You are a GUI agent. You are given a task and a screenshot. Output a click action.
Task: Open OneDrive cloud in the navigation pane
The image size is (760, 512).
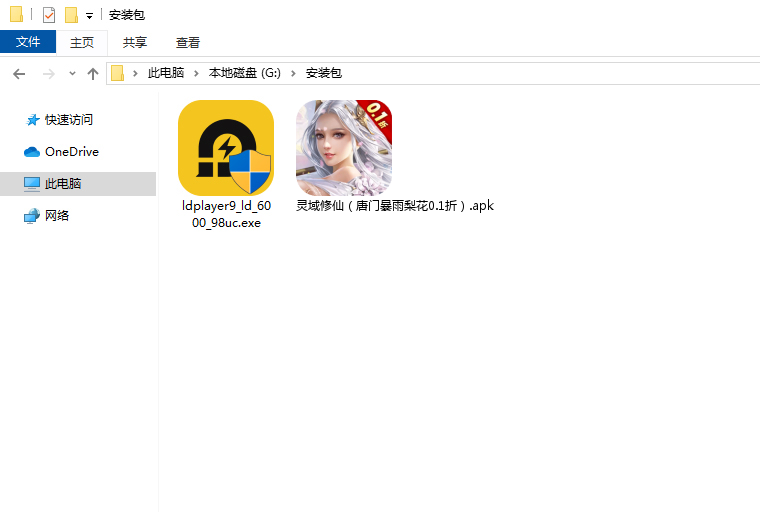click(x=71, y=152)
